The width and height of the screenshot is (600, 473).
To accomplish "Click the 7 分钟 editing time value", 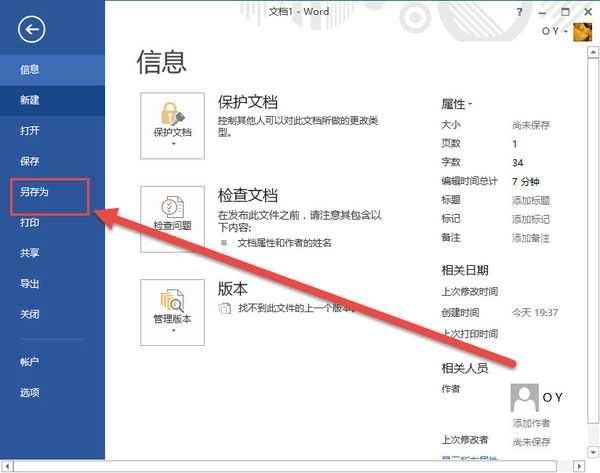I will pos(526,181).
